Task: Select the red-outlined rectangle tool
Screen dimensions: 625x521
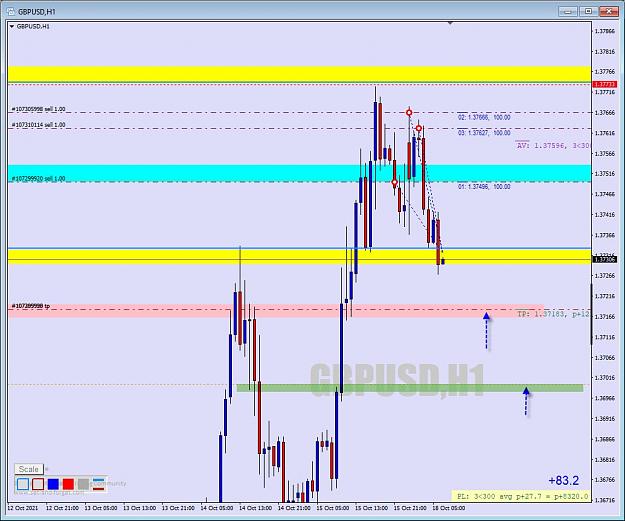Action: coord(38,484)
